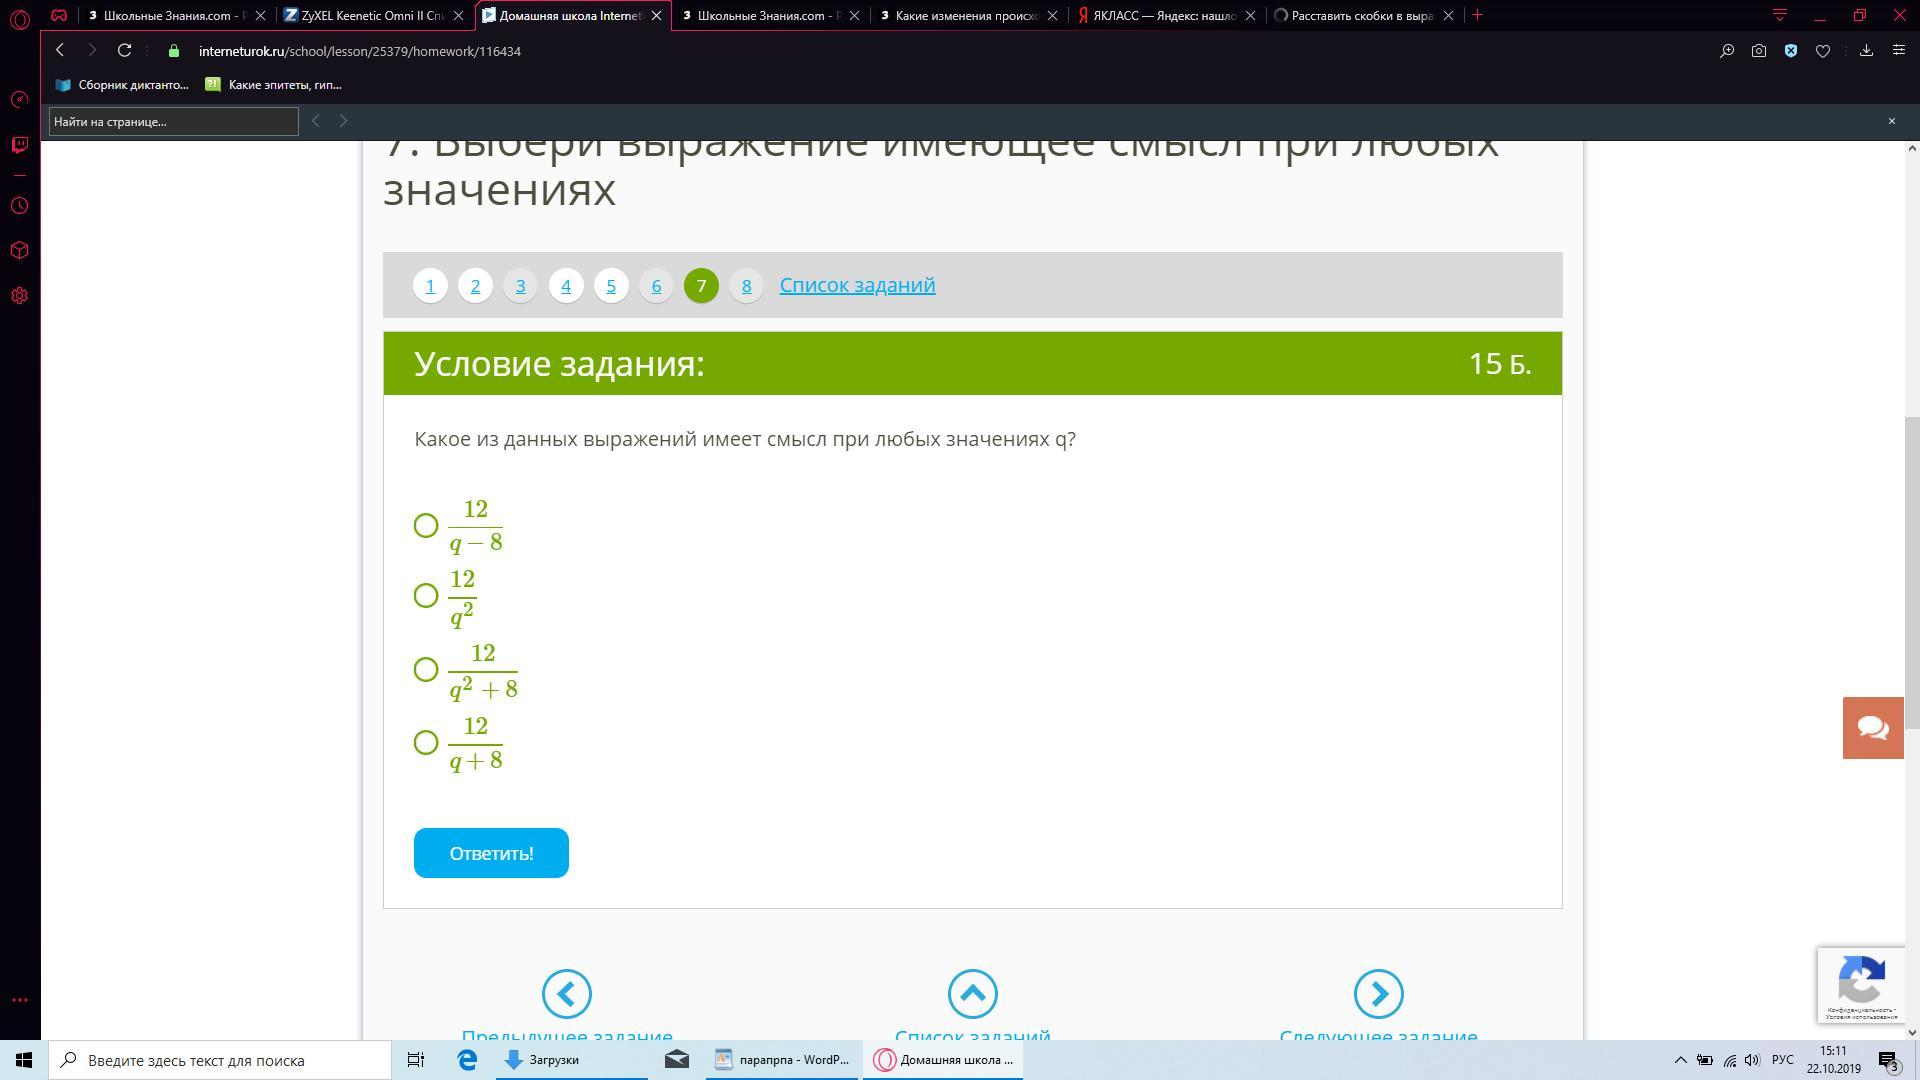Screen dimensions: 1920x1080
Task: Select the 12 over q+8 option
Action: point(426,742)
